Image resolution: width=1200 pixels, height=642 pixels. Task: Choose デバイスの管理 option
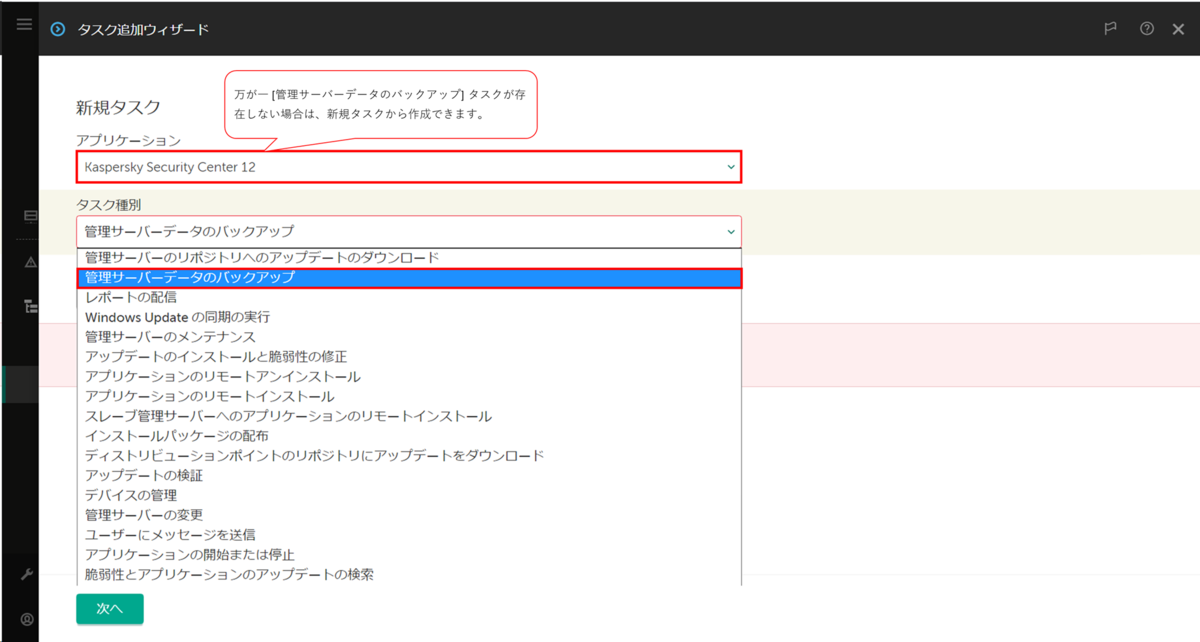tap(409, 495)
